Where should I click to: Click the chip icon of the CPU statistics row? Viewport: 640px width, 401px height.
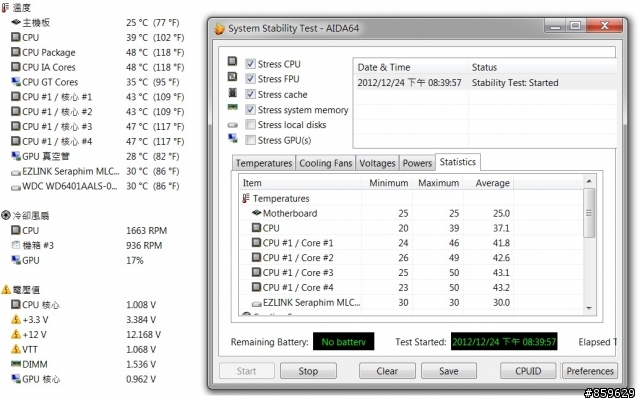click(x=256, y=227)
